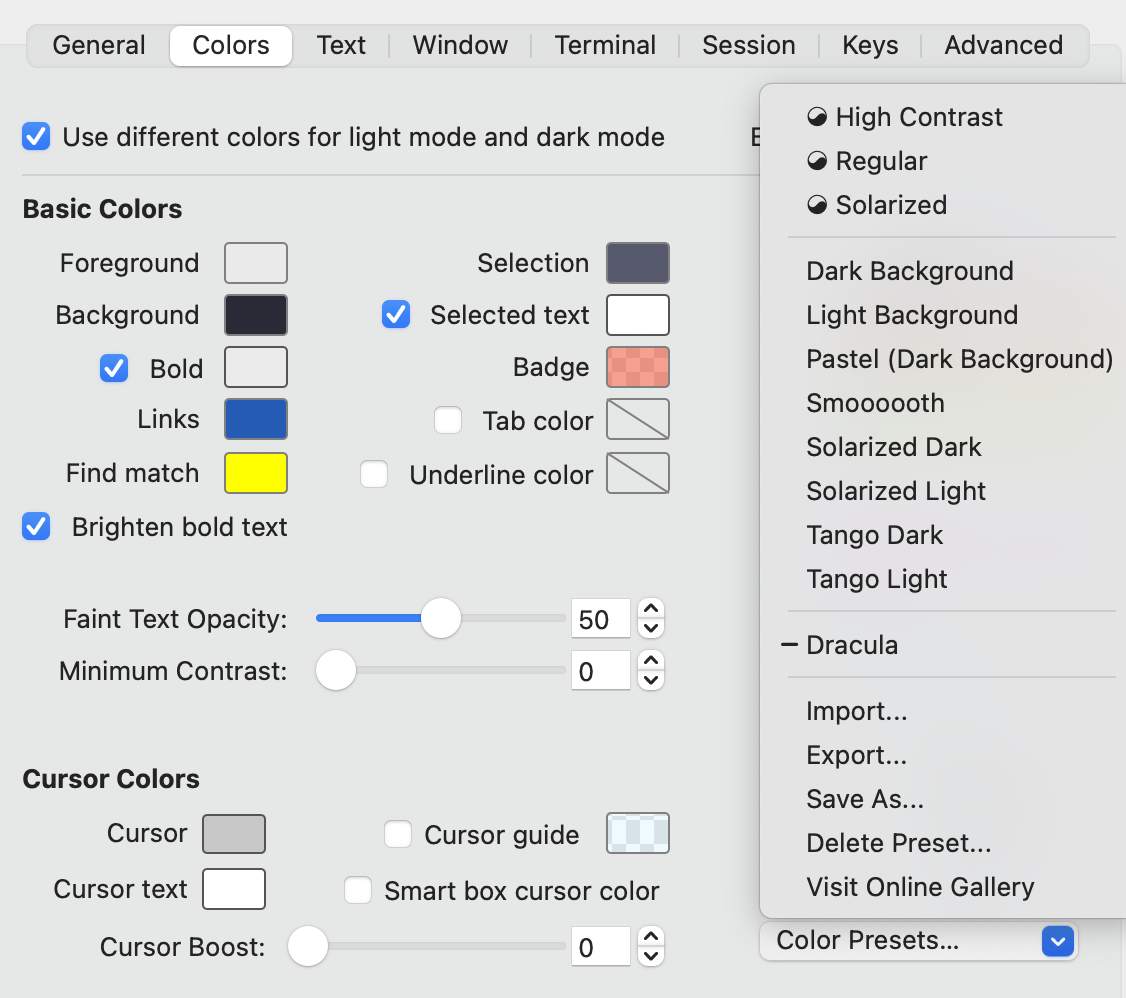The image size is (1126, 998).
Task: Open the Window tab
Action: [x=460, y=45]
